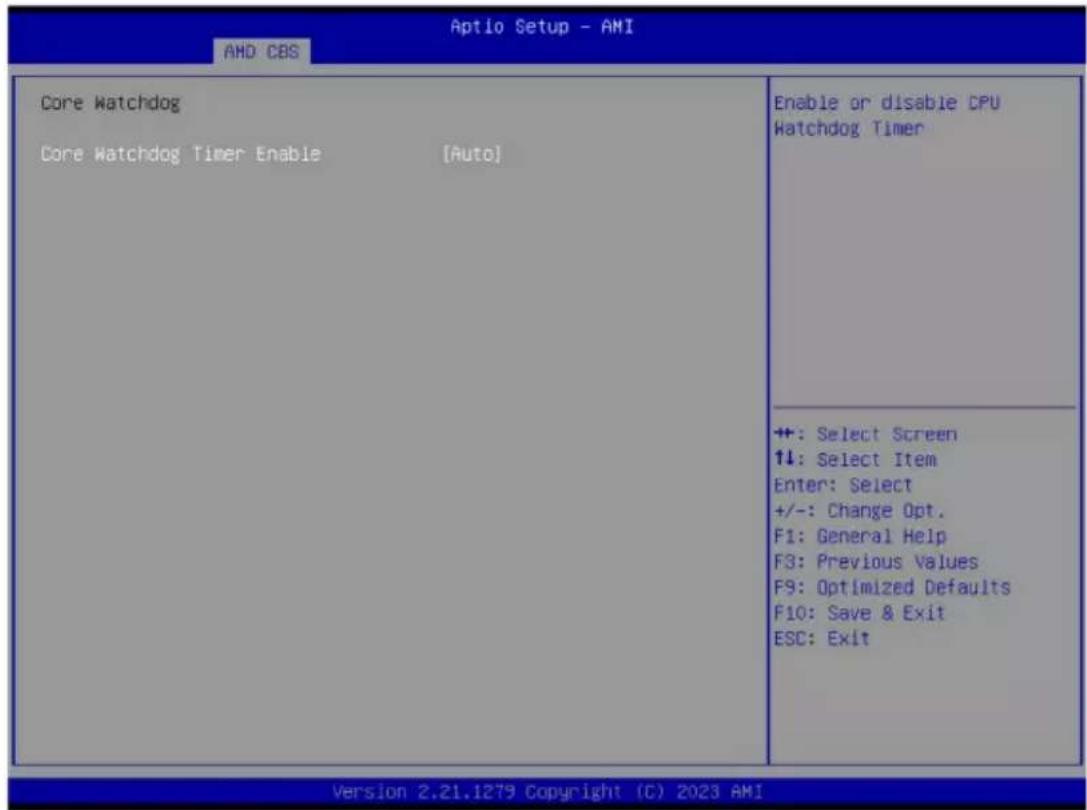
Task: Click the F9: Optimized Defaults hint
Action: pos(892,587)
